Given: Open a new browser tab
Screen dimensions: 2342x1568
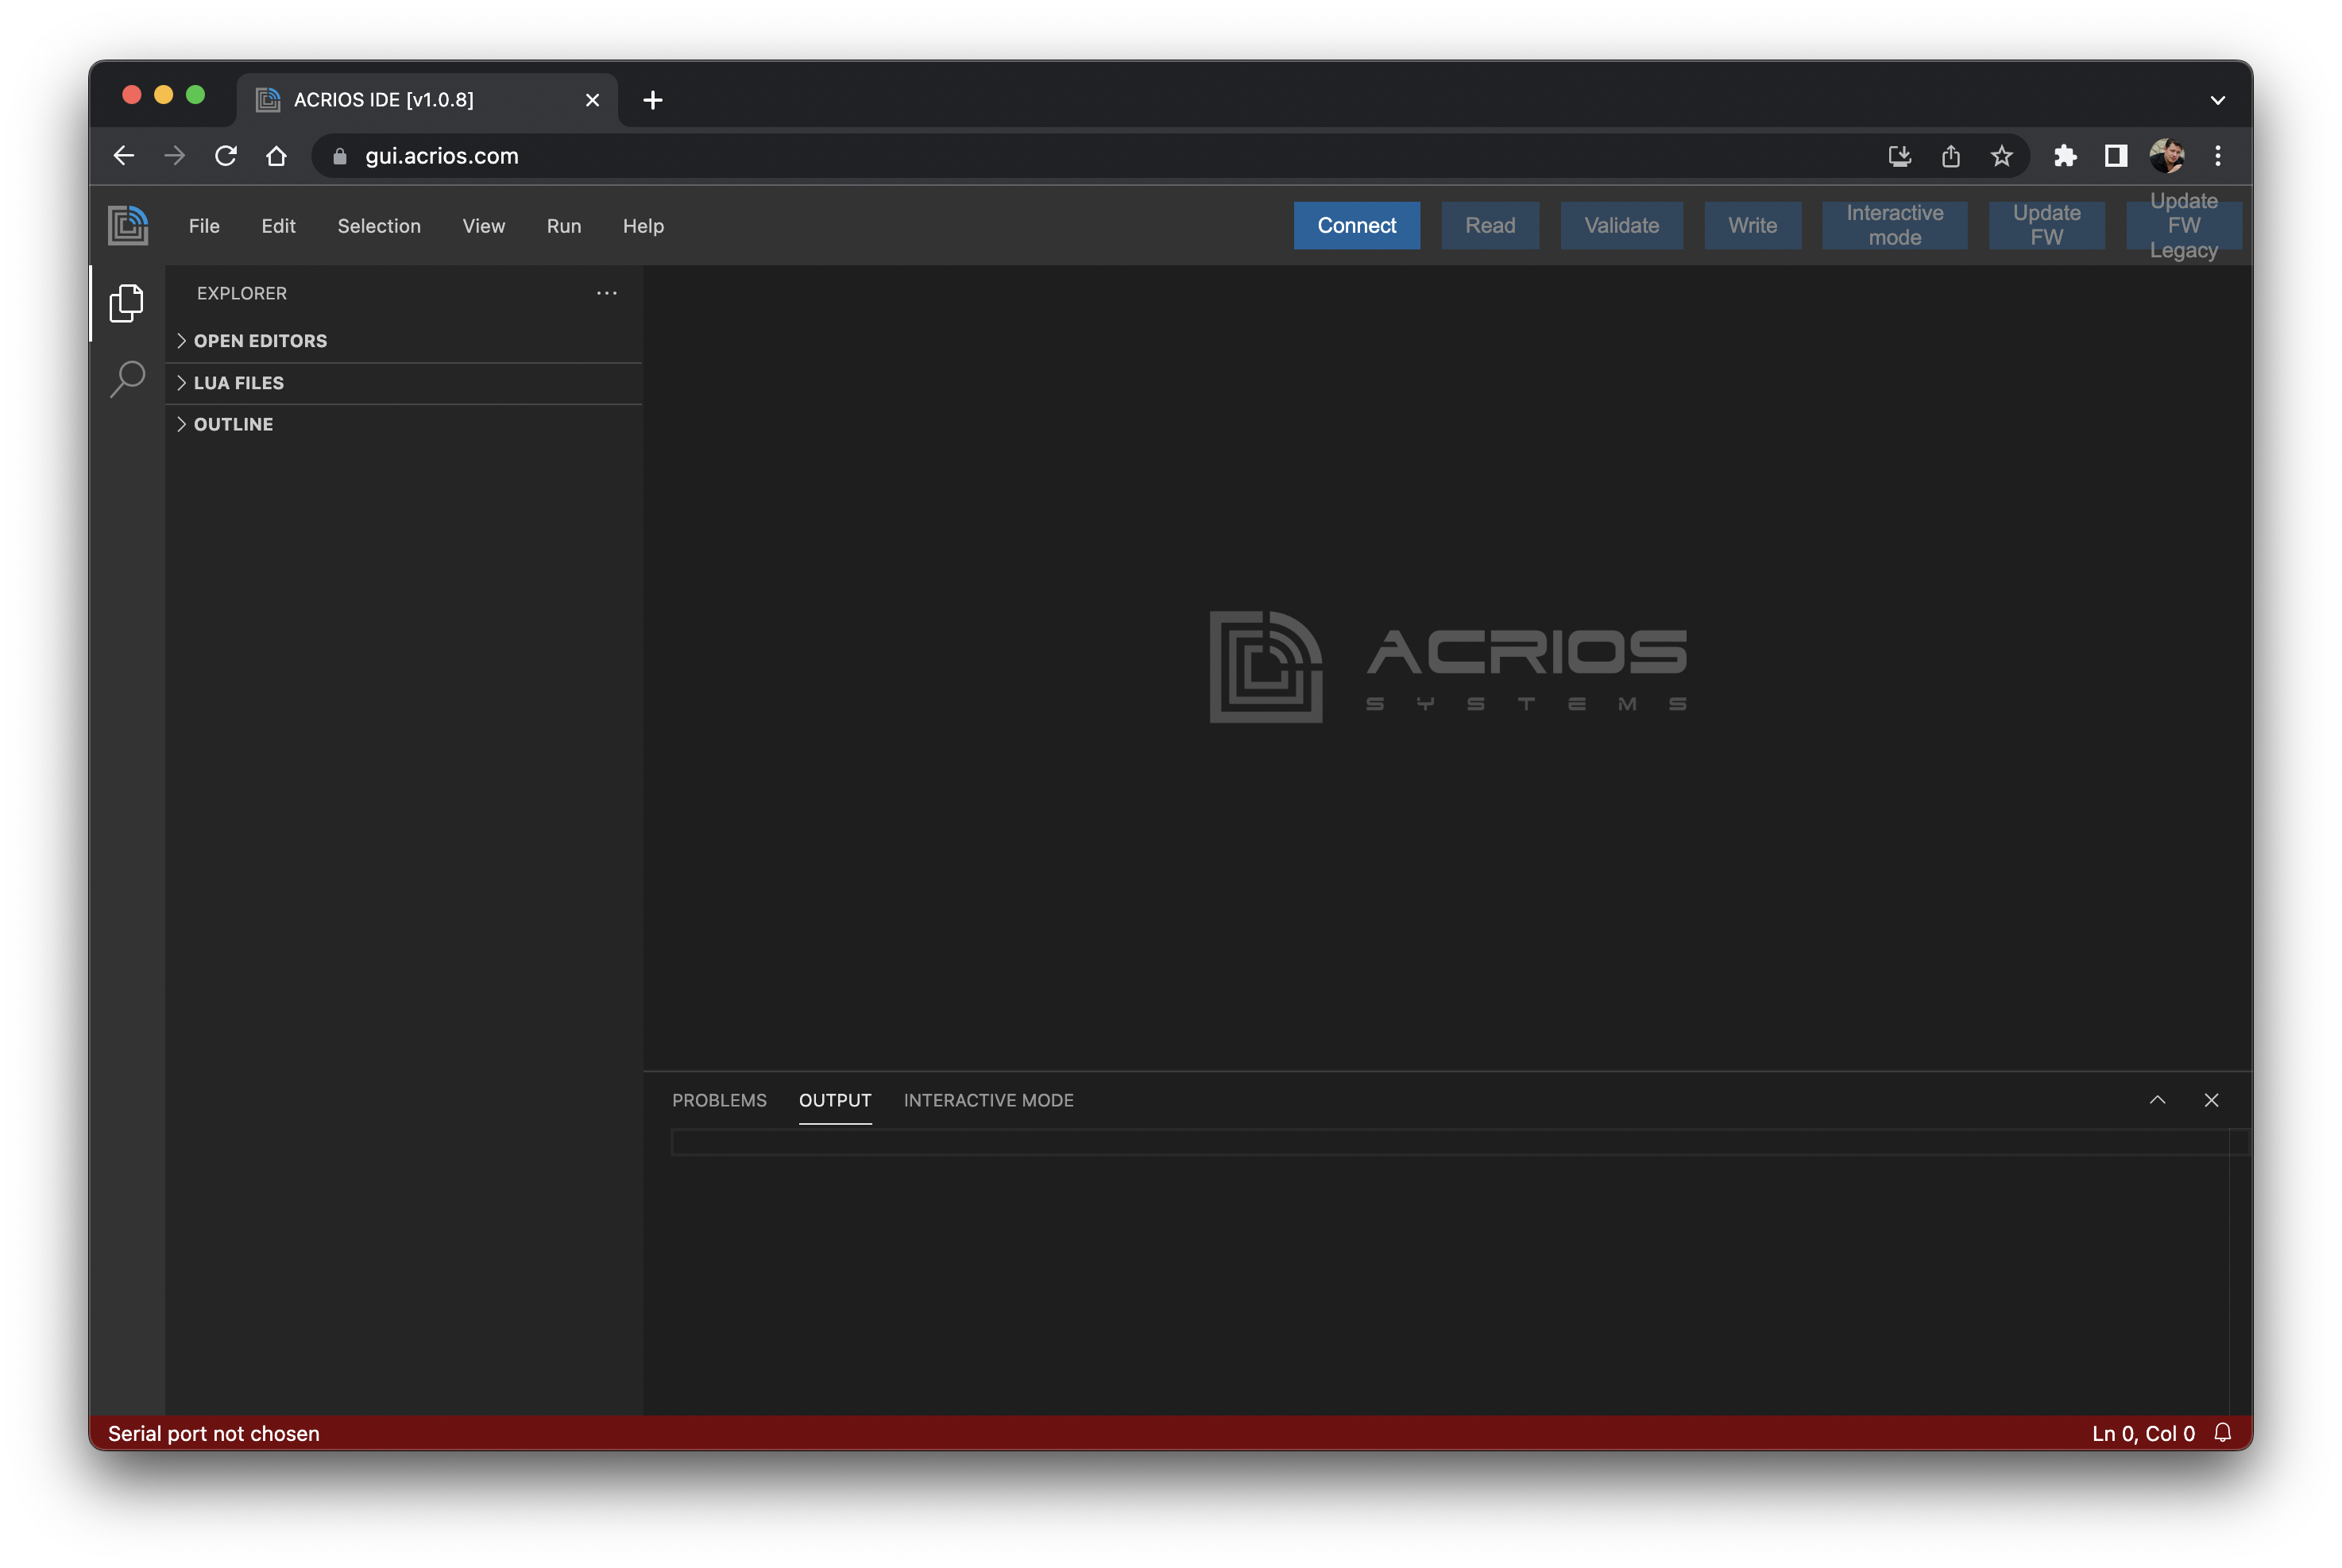Looking at the screenshot, I should pyautogui.click(x=653, y=100).
